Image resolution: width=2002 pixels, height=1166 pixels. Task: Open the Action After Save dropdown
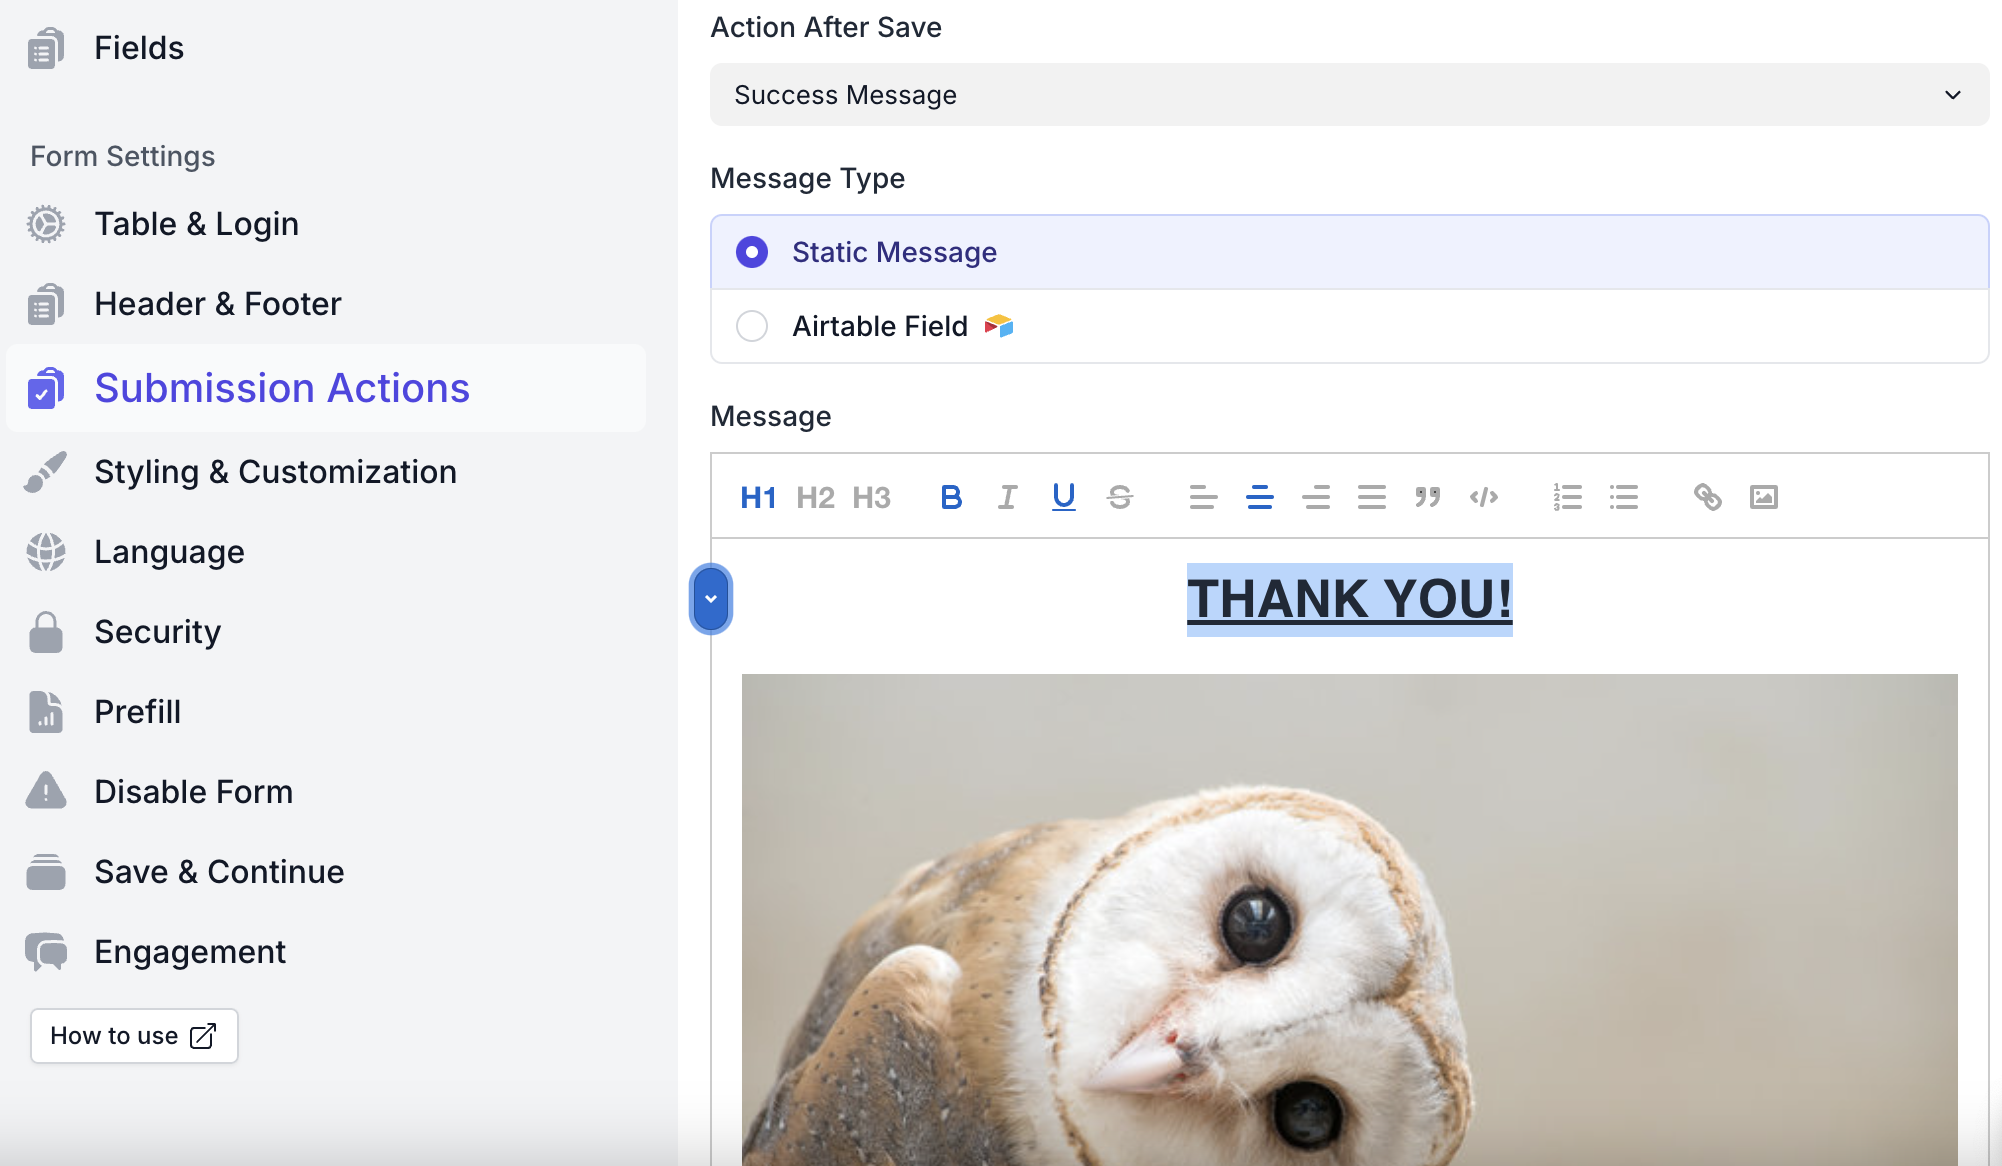point(1349,95)
